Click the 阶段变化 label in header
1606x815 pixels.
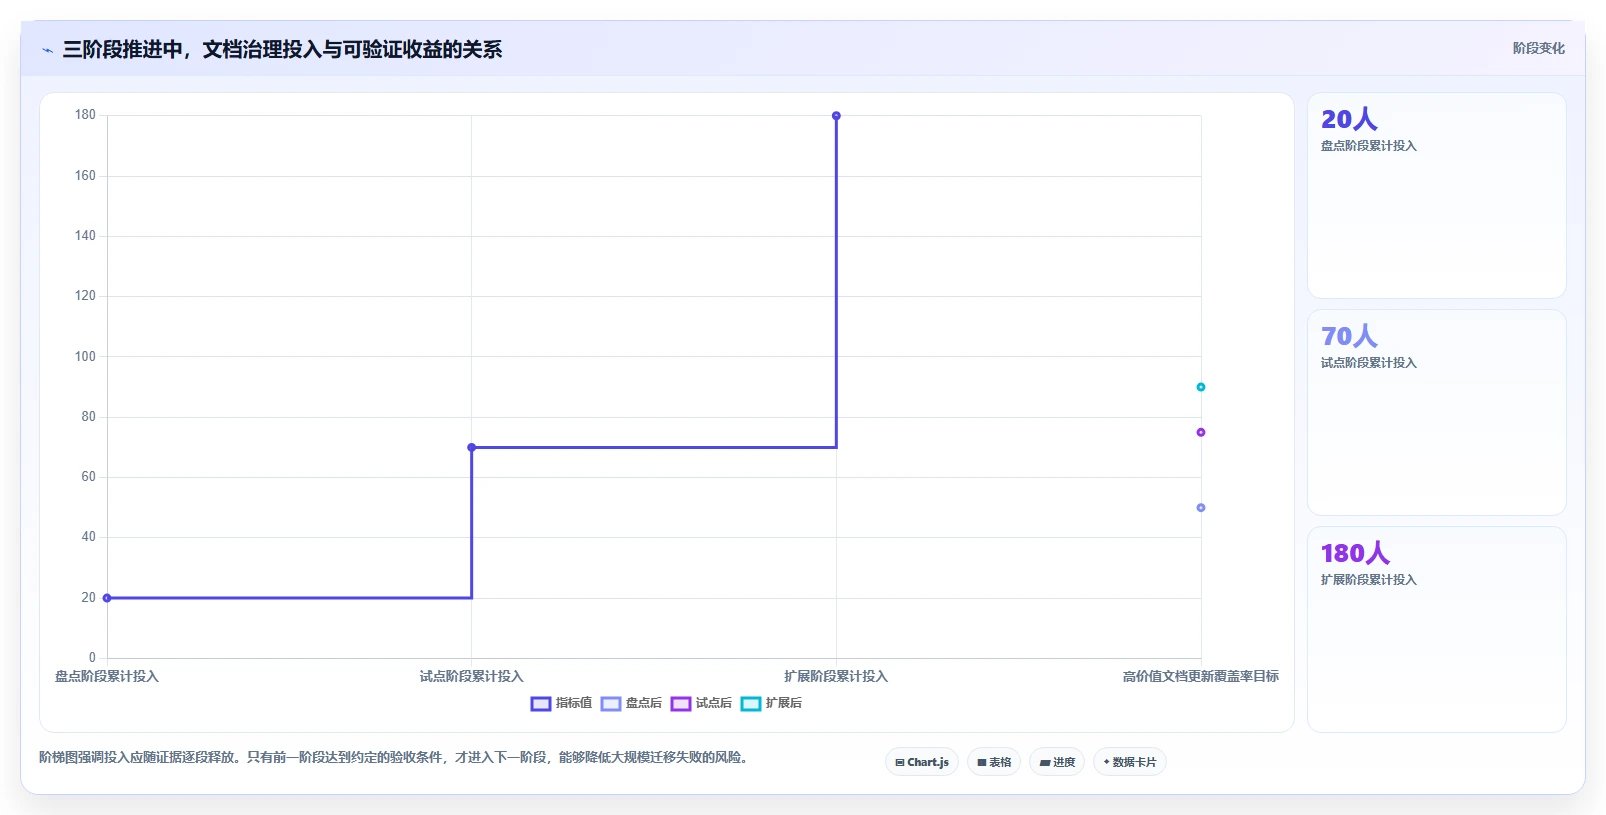(x=1538, y=48)
